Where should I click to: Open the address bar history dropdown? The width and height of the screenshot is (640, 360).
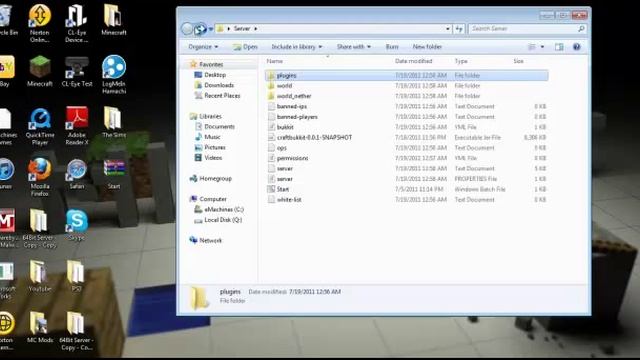448,29
